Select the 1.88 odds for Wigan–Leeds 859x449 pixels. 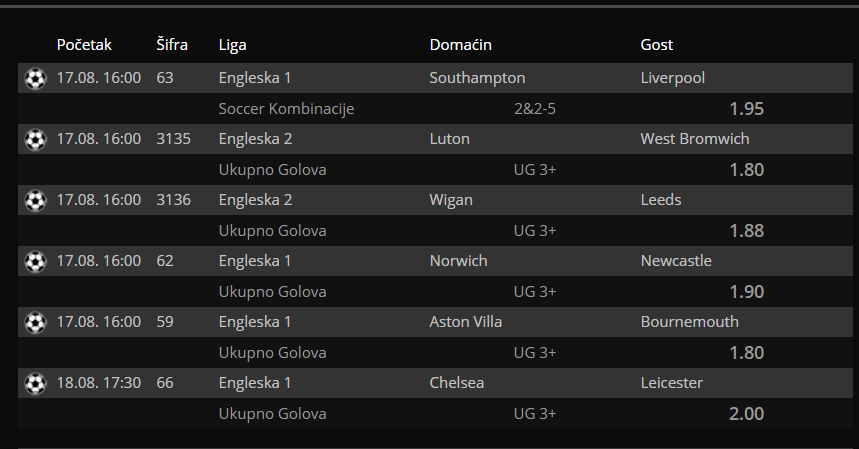746,231
